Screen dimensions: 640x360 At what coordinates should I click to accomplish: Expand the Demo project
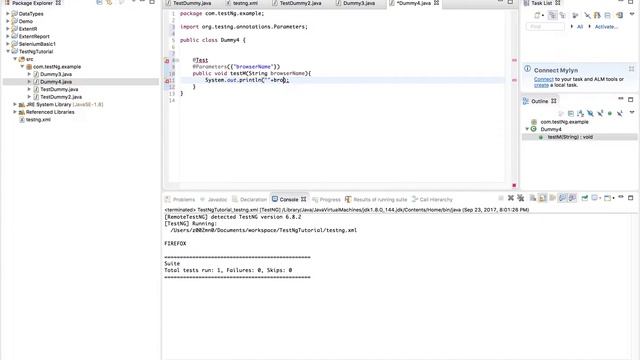pos(7,21)
